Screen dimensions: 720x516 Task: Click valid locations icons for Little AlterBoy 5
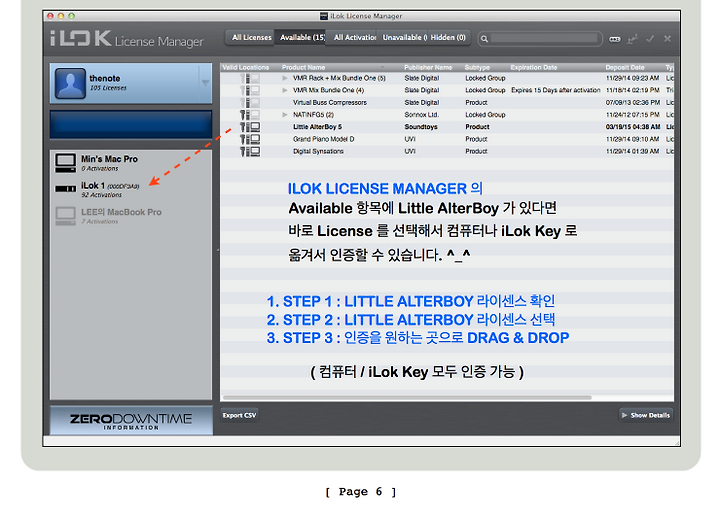(x=250, y=127)
